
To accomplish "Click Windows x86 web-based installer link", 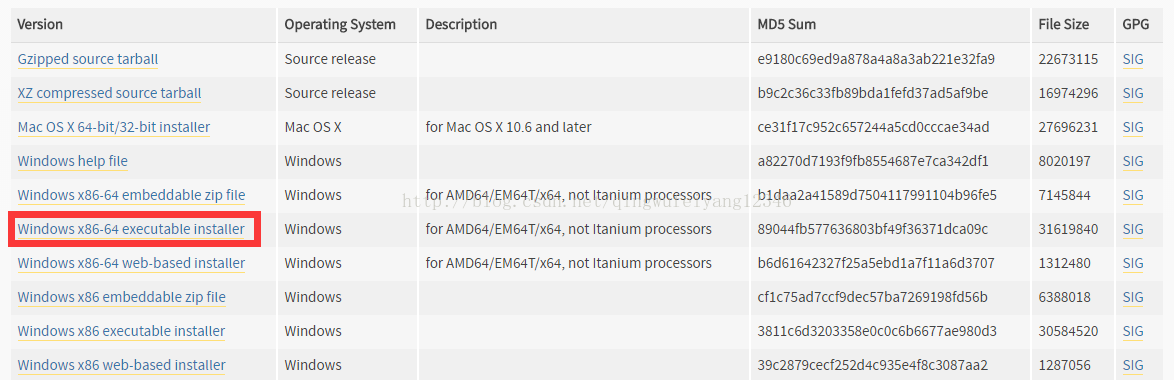I will [x=121, y=365].
